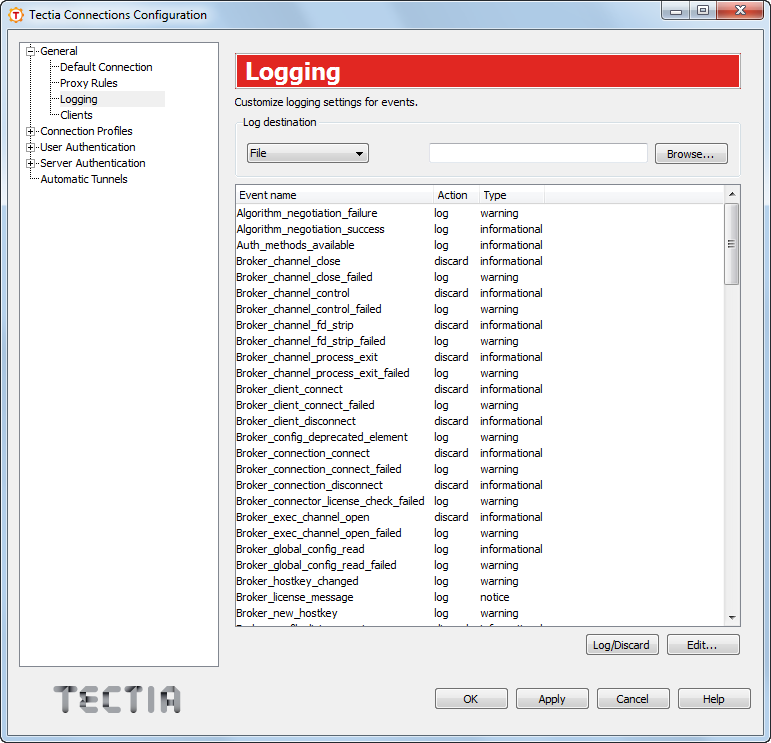
Task: Click the event list scrollbar up arrow
Action: click(x=732, y=194)
